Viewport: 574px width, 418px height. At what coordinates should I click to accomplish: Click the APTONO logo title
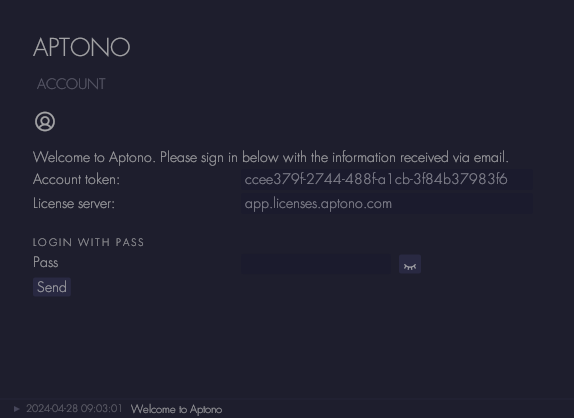click(81, 47)
